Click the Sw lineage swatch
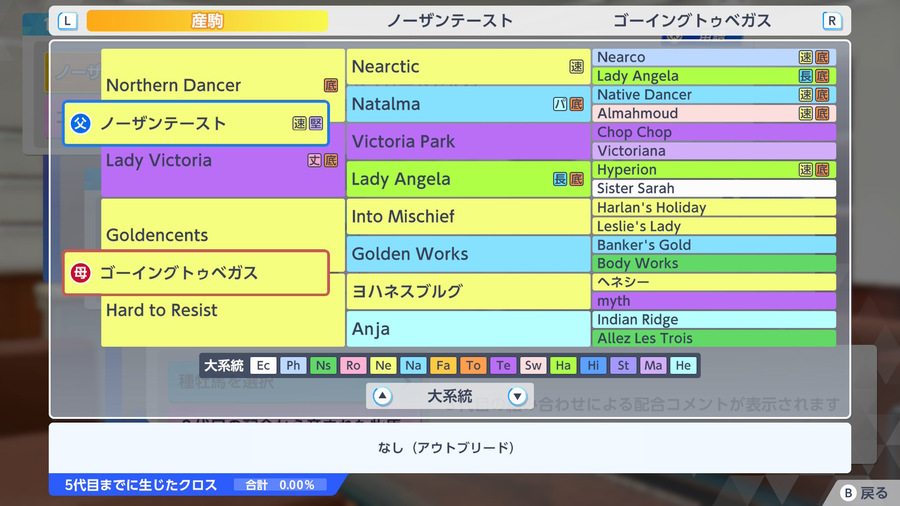 (533, 365)
